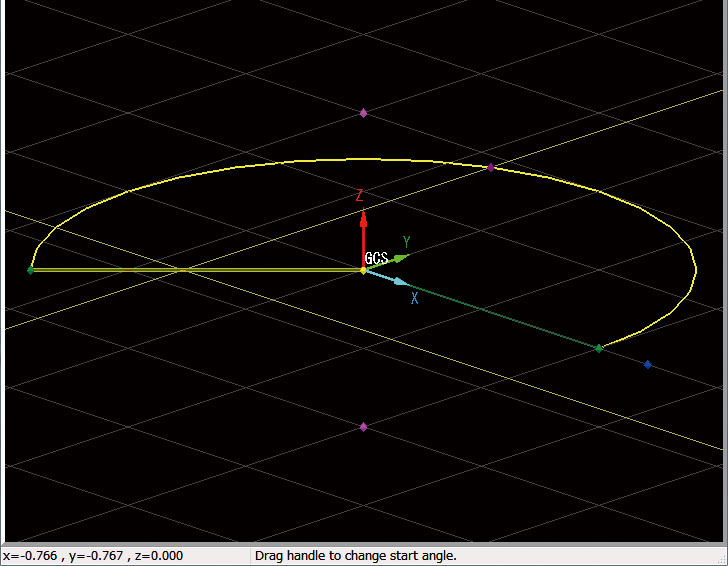
Task: Click the blue X axis label
Action: (x=415, y=298)
